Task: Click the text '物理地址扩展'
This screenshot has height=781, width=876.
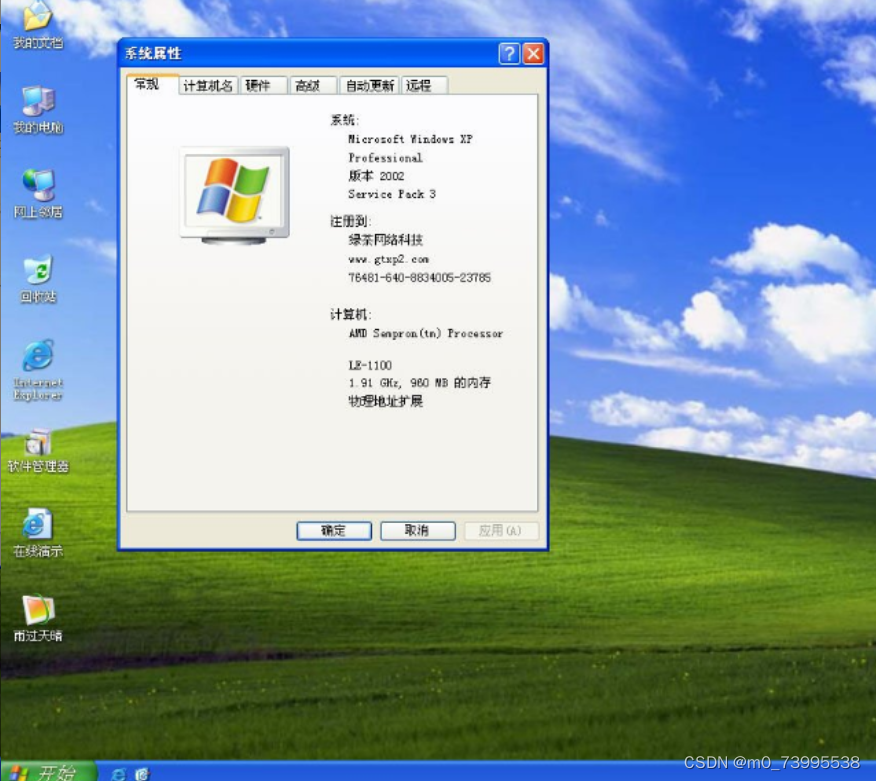Action: point(385,401)
